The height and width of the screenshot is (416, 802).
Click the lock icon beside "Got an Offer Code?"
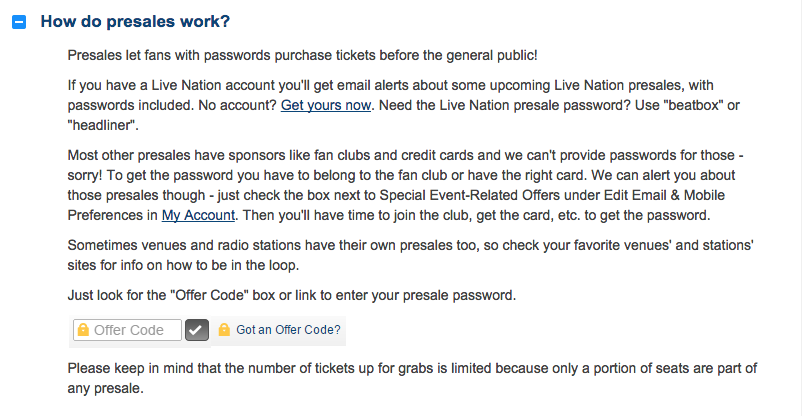pyautogui.click(x=224, y=329)
